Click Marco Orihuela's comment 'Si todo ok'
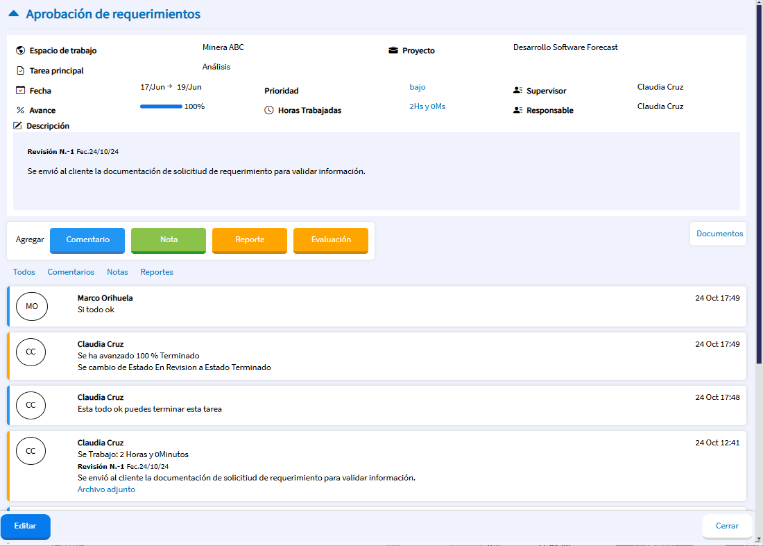763x546 pixels. point(96,309)
